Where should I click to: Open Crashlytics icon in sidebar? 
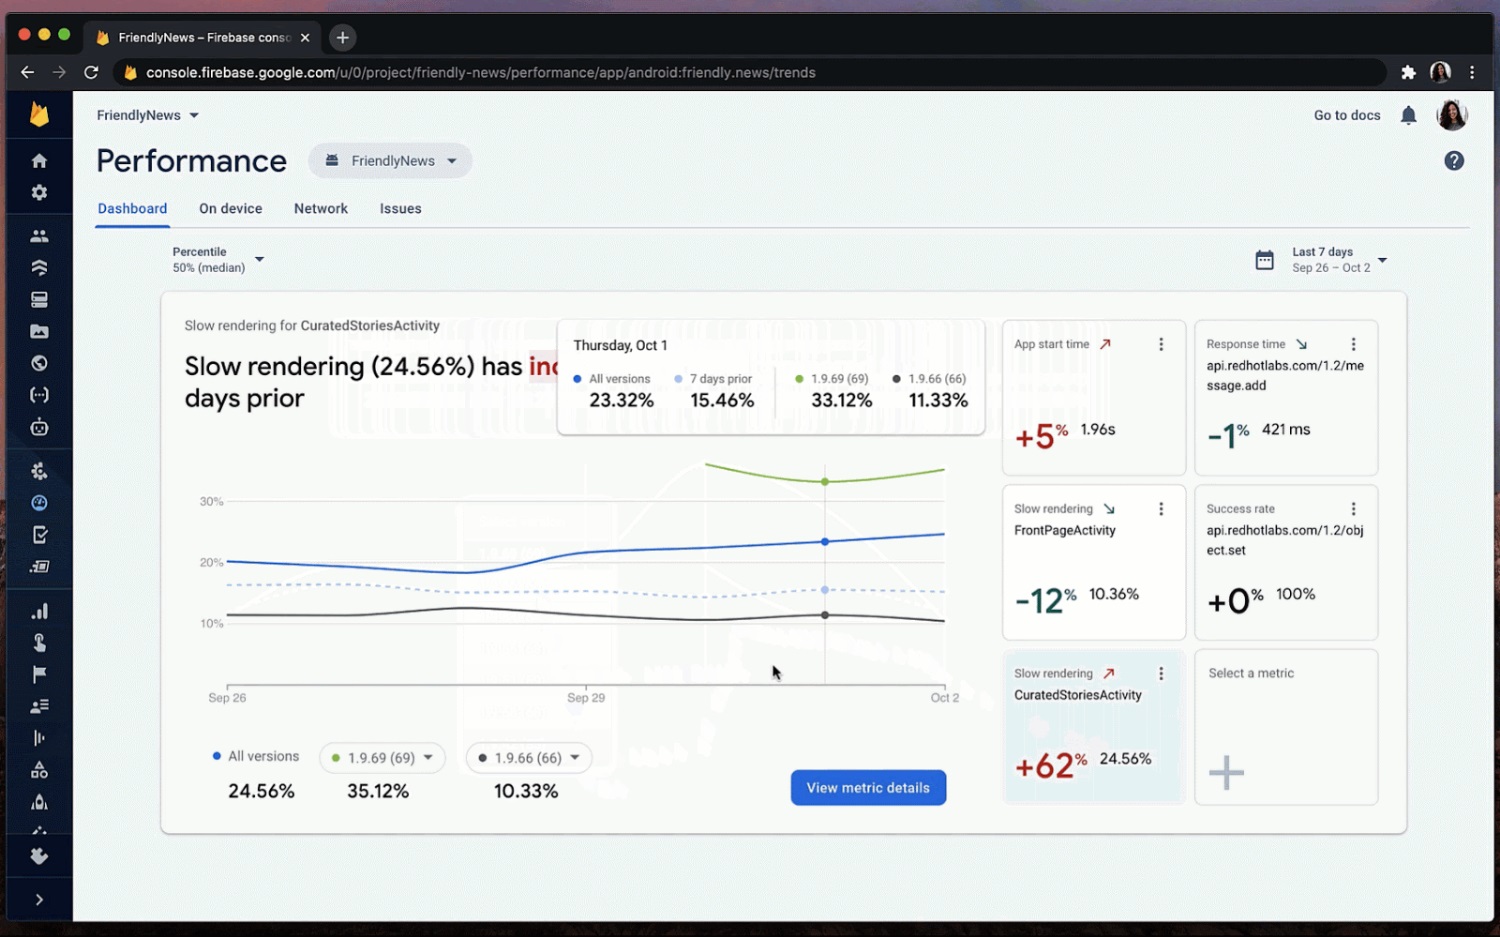pyautogui.click(x=39, y=471)
